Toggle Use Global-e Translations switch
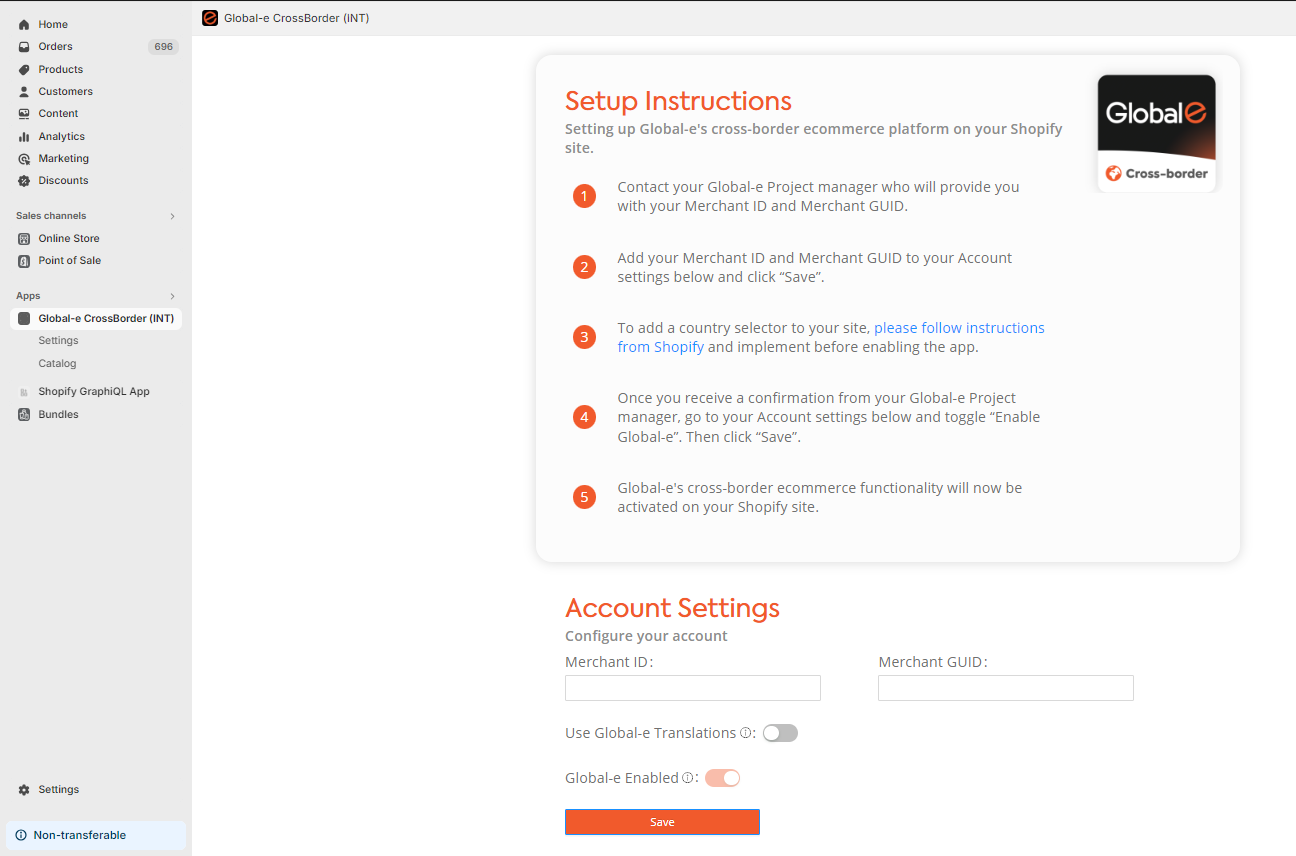The image size is (1296, 856). (x=780, y=732)
